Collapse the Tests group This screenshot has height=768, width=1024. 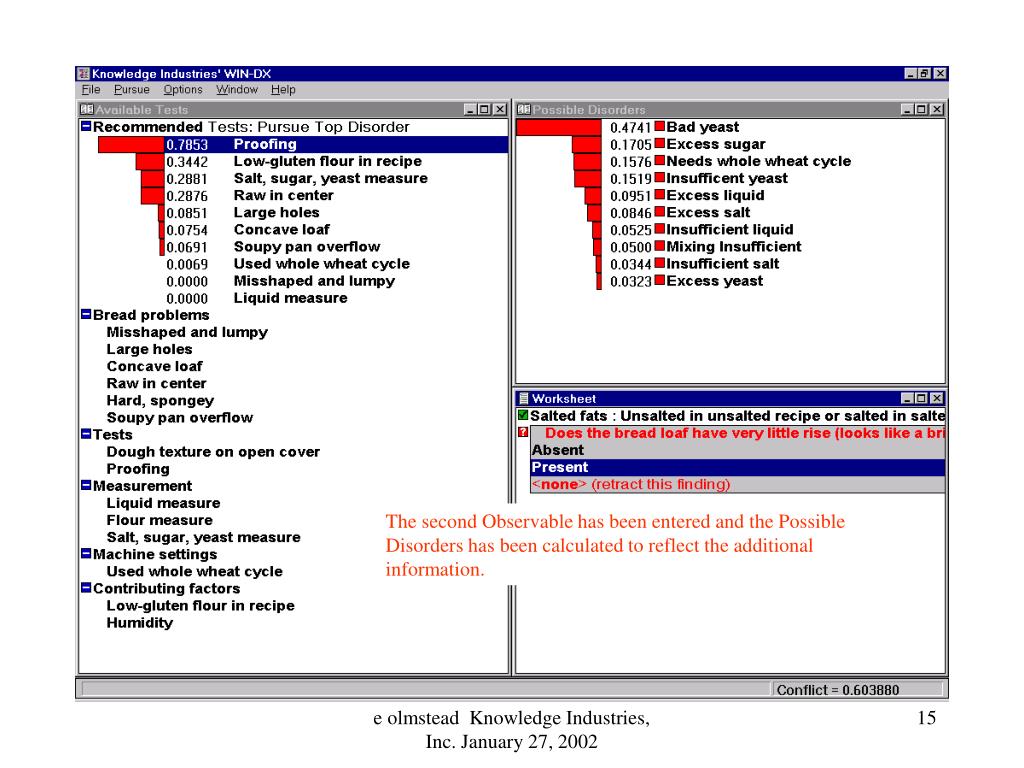(x=86, y=434)
